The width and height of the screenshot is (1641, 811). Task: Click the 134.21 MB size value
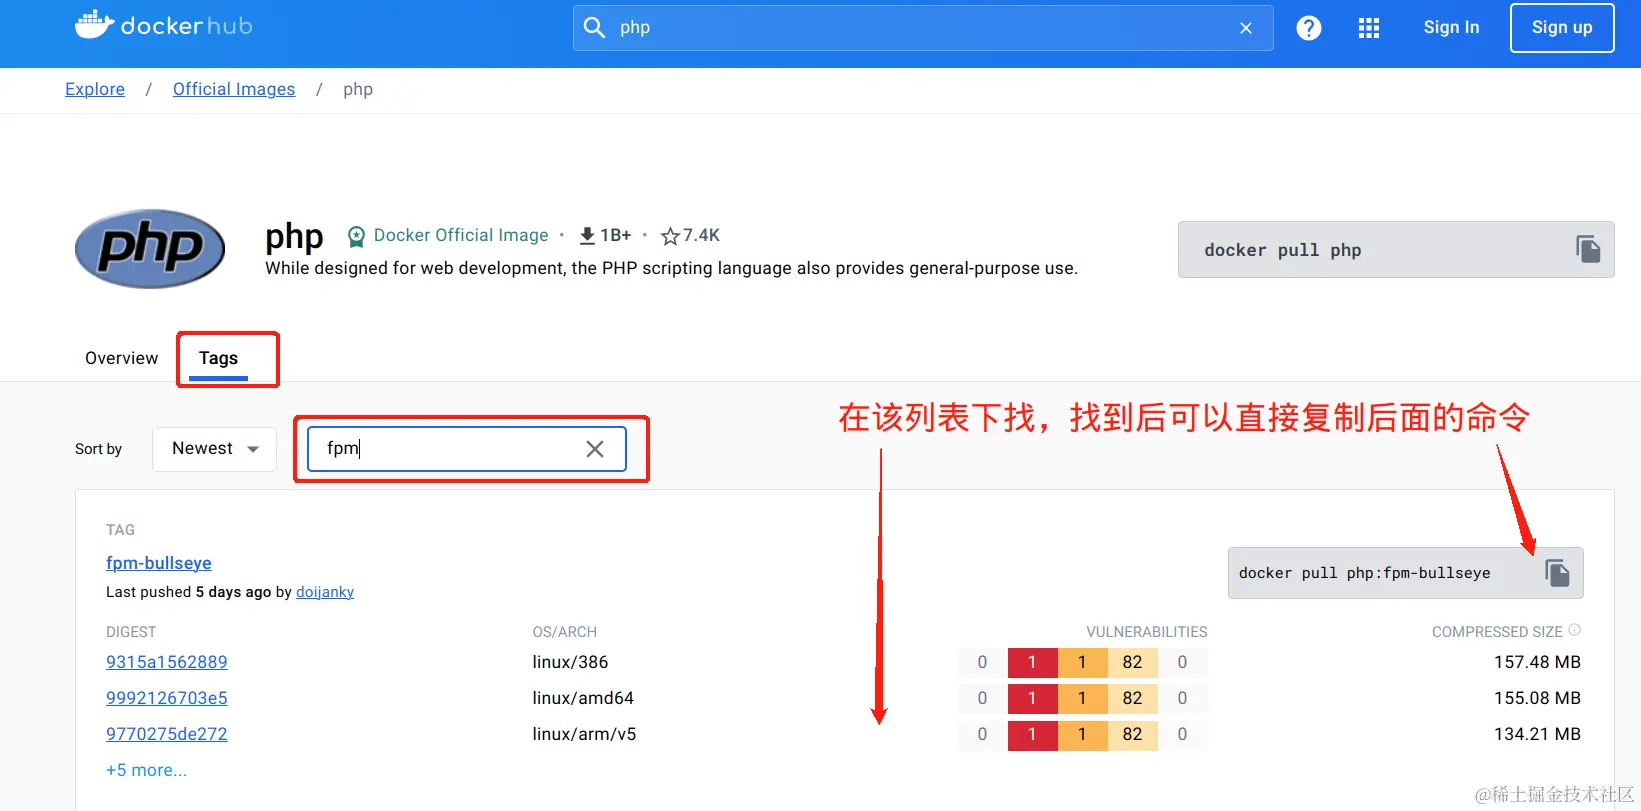(1537, 734)
